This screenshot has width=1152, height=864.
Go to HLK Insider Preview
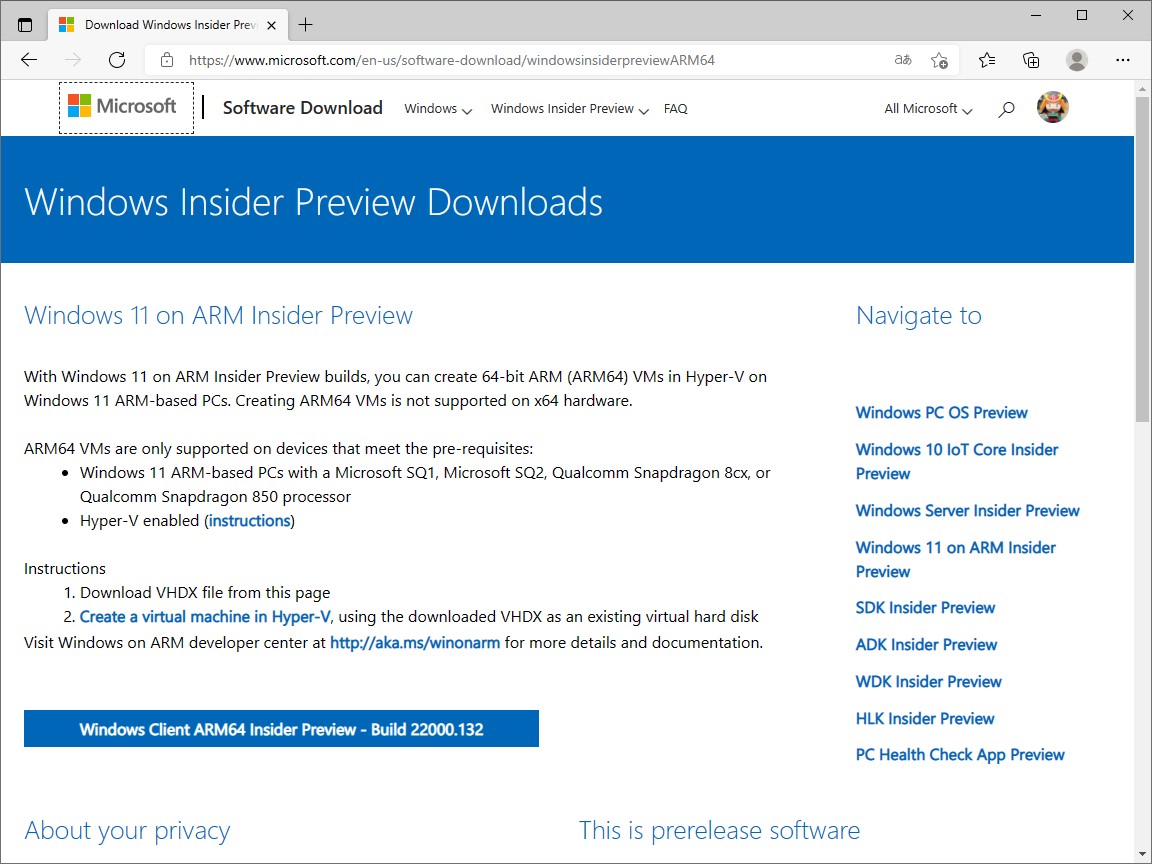pos(925,719)
